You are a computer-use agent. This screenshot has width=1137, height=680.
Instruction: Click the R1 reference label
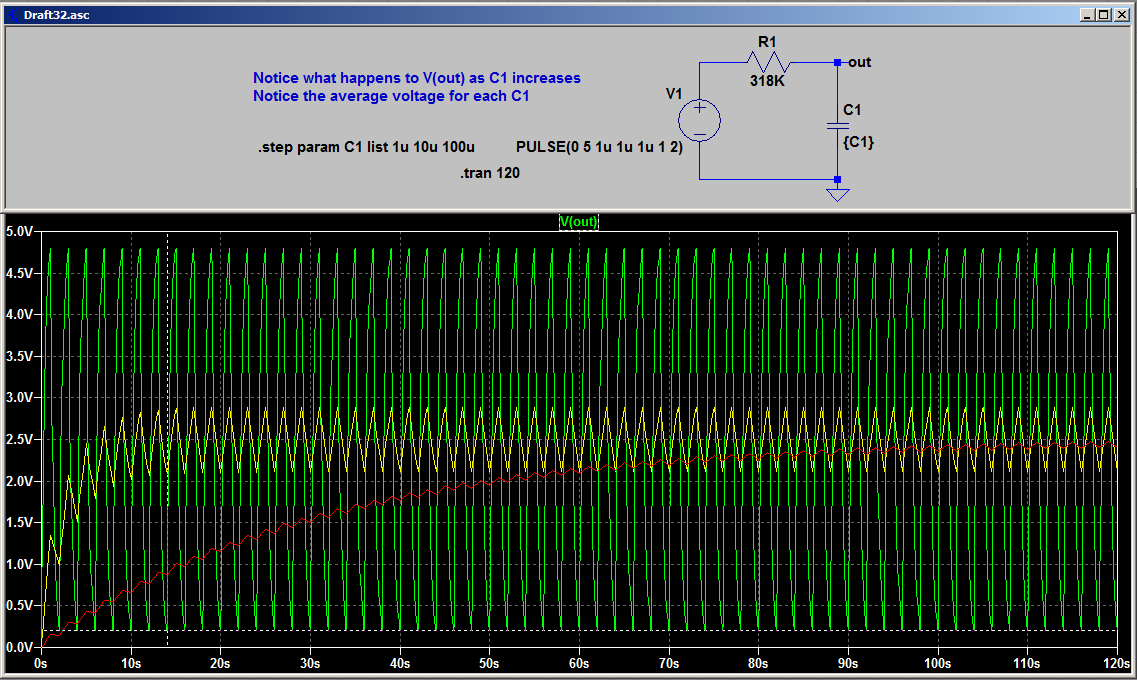[x=767, y=42]
